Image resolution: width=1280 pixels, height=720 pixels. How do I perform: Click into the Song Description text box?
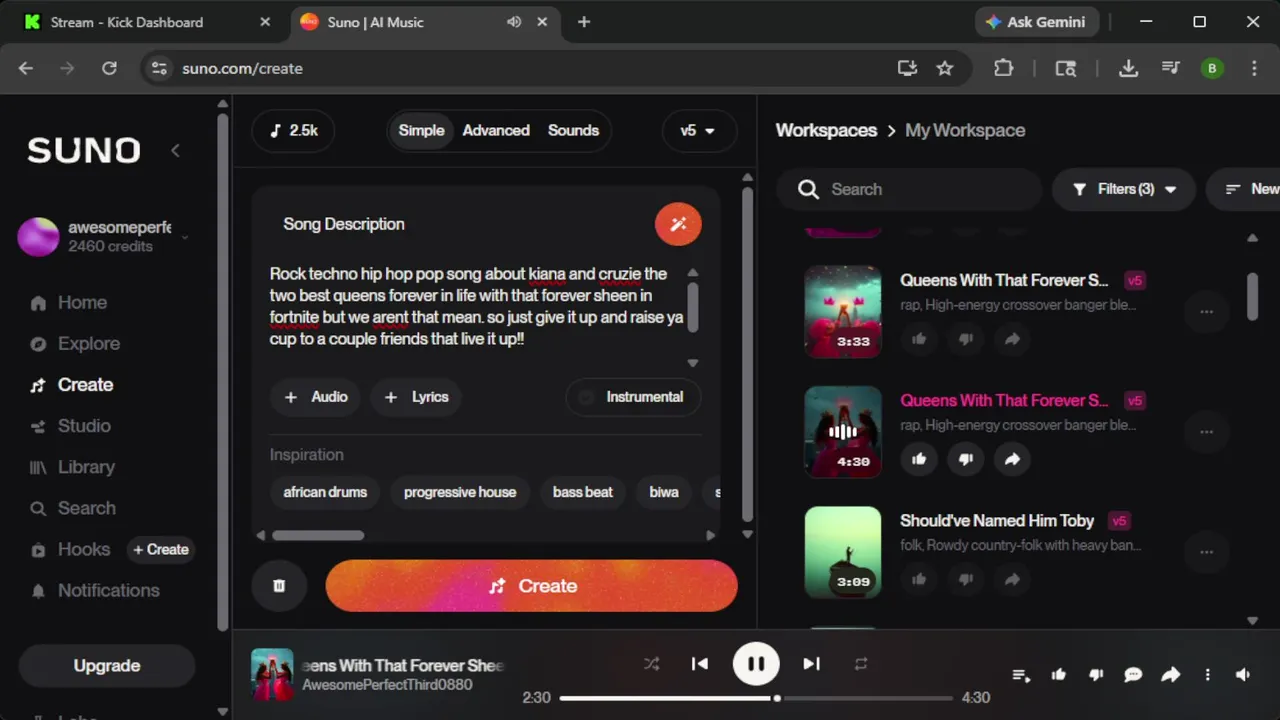pyautogui.click(x=478, y=306)
